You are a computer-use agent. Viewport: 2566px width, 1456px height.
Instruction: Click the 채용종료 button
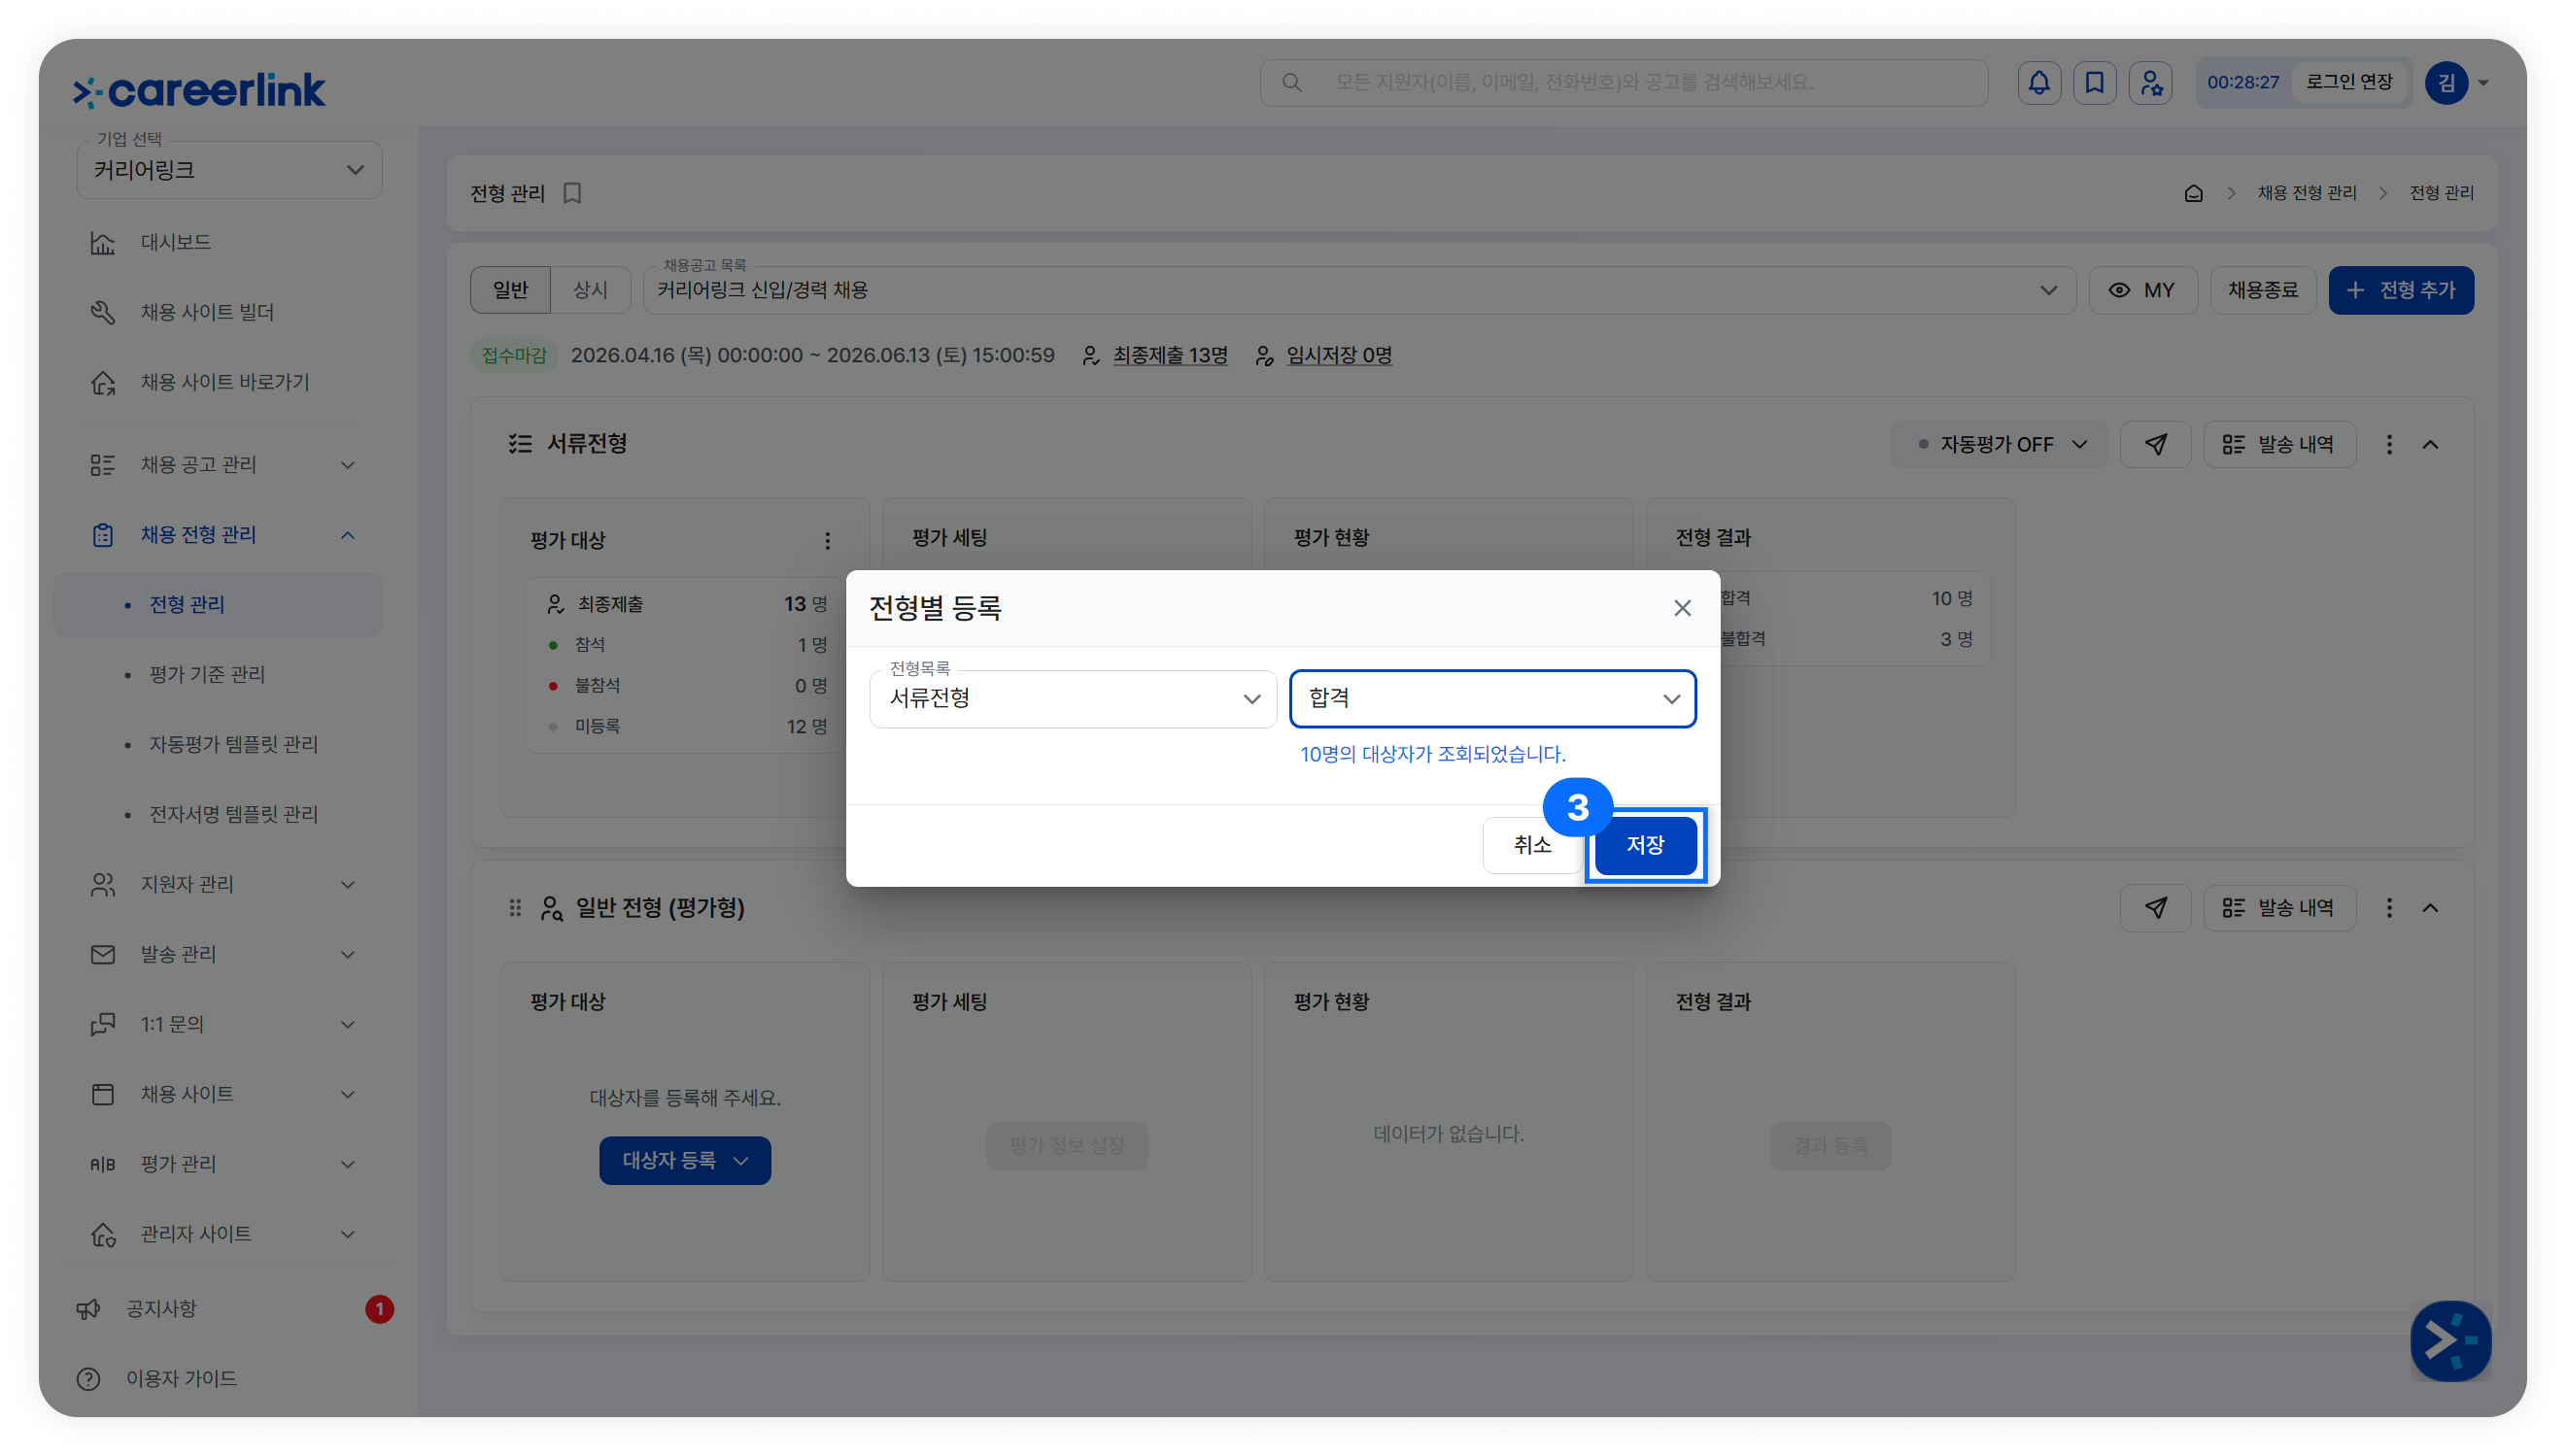pos(2263,290)
